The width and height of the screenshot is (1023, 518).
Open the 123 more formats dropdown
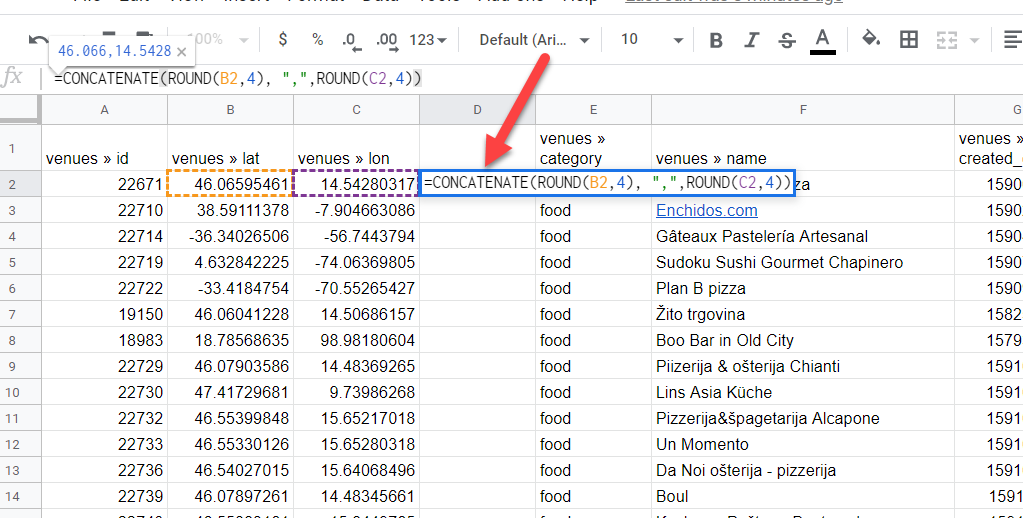[x=427, y=40]
